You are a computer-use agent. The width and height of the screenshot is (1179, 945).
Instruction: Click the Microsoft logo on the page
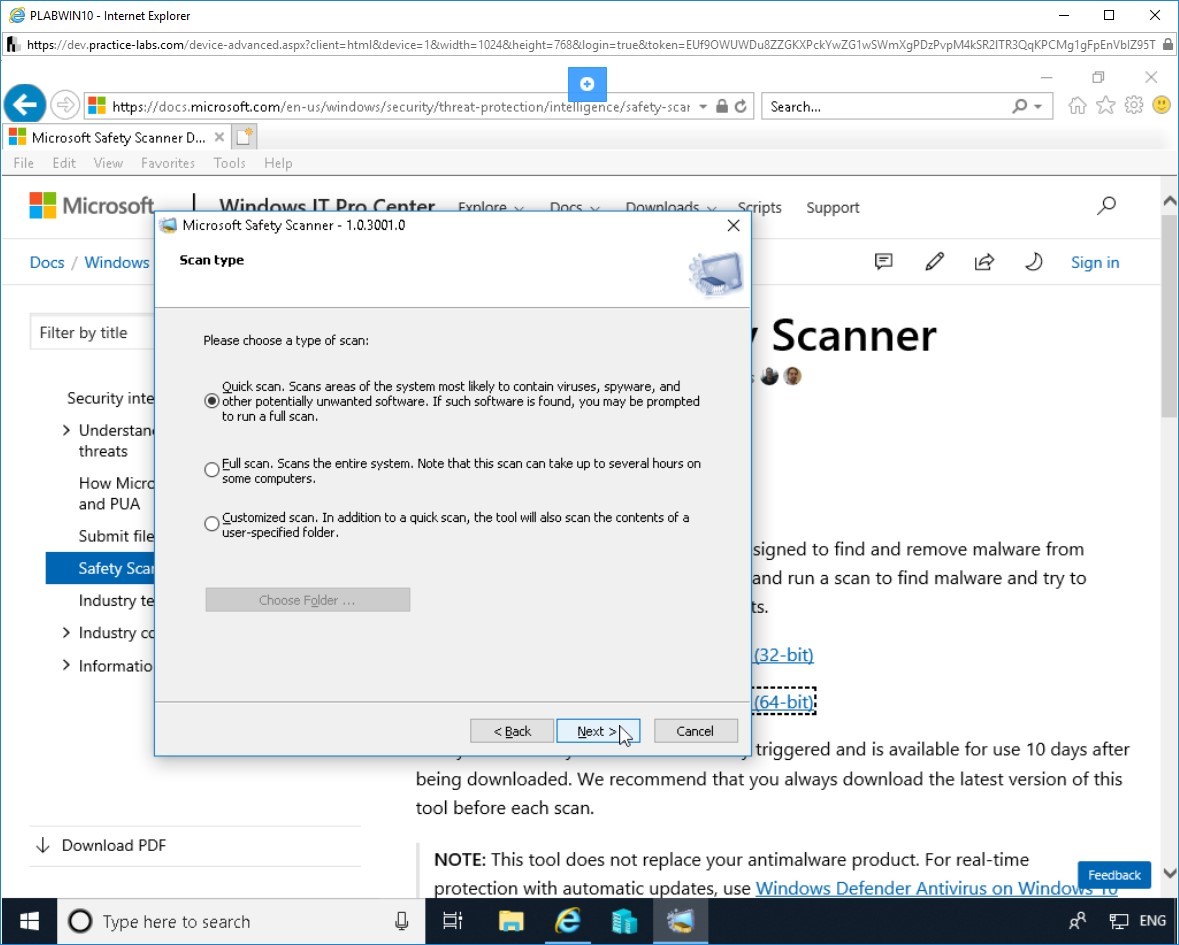[92, 205]
